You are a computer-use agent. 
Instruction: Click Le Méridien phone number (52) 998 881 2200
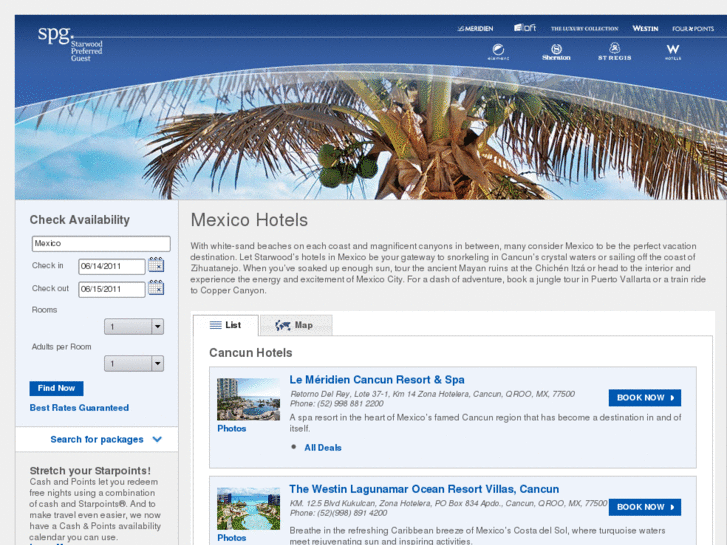[x=349, y=404]
